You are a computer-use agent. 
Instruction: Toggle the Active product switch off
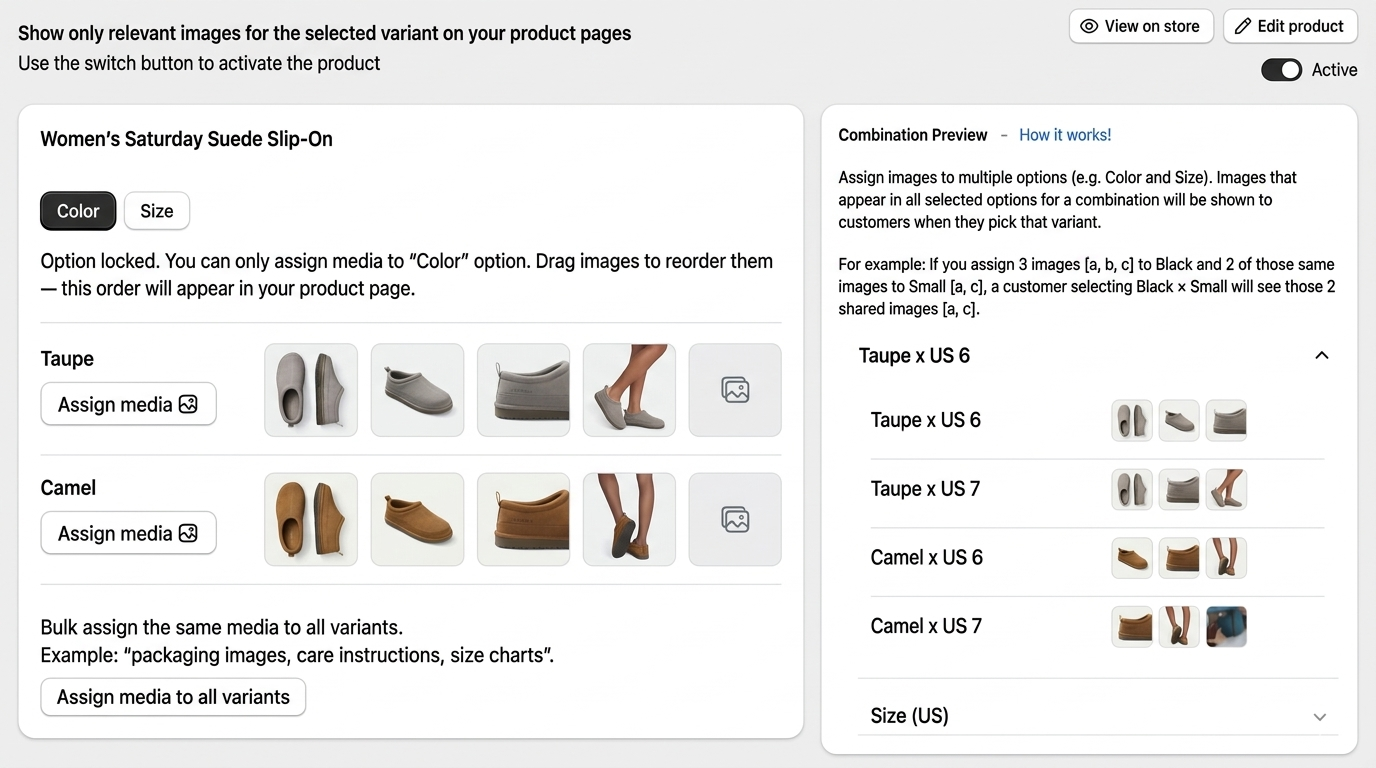tap(1281, 70)
